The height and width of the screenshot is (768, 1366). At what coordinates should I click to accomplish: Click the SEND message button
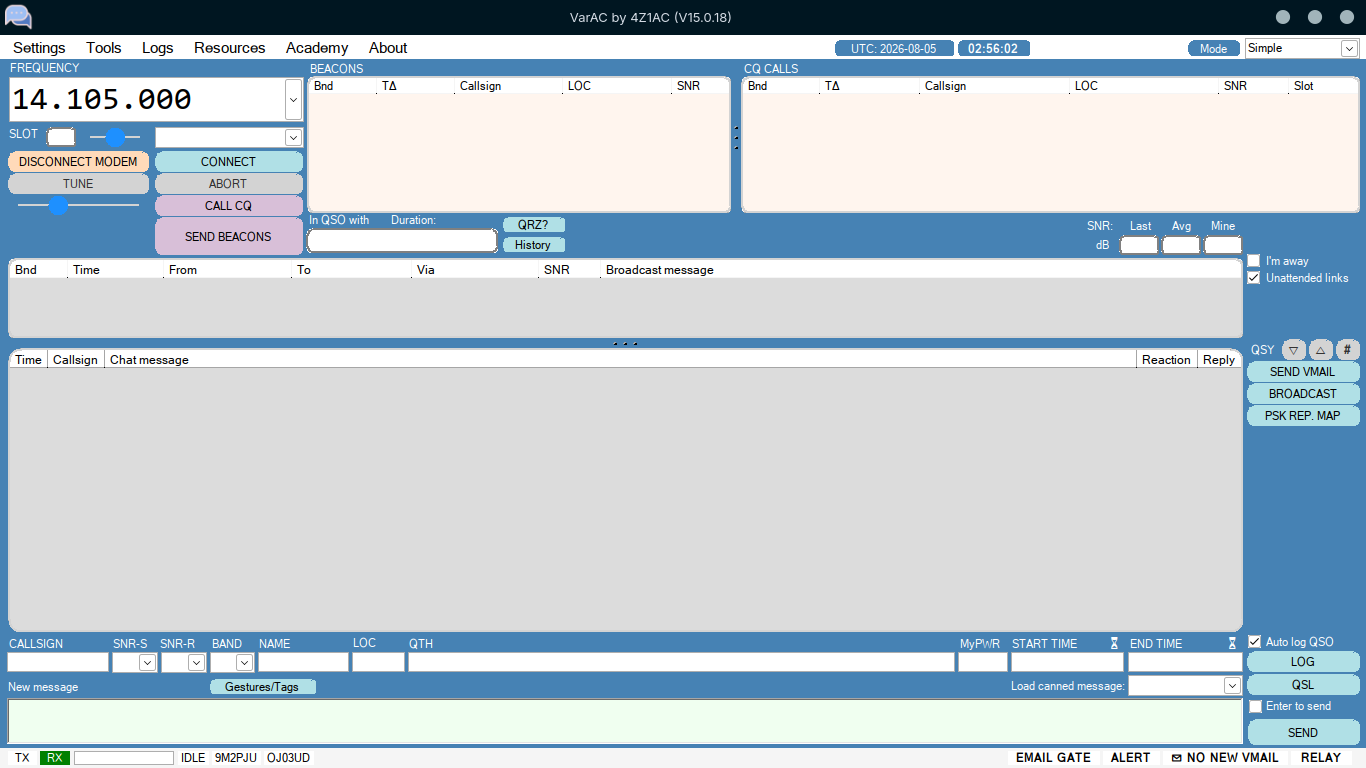click(1303, 733)
